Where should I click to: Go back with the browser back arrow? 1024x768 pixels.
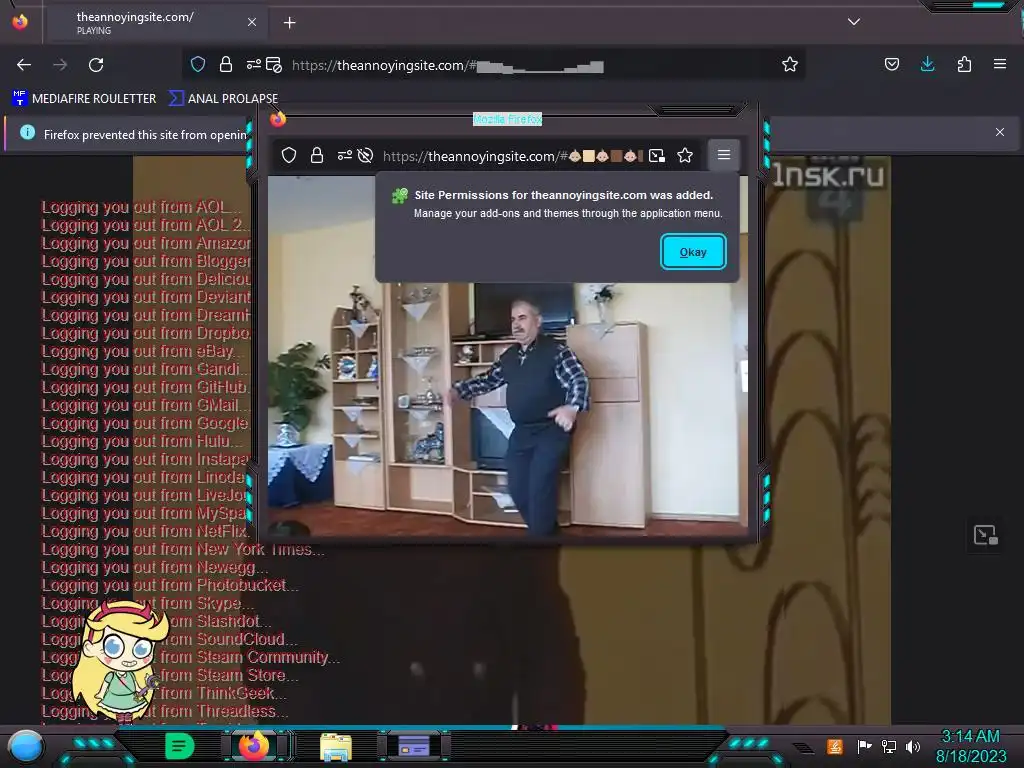[x=24, y=65]
